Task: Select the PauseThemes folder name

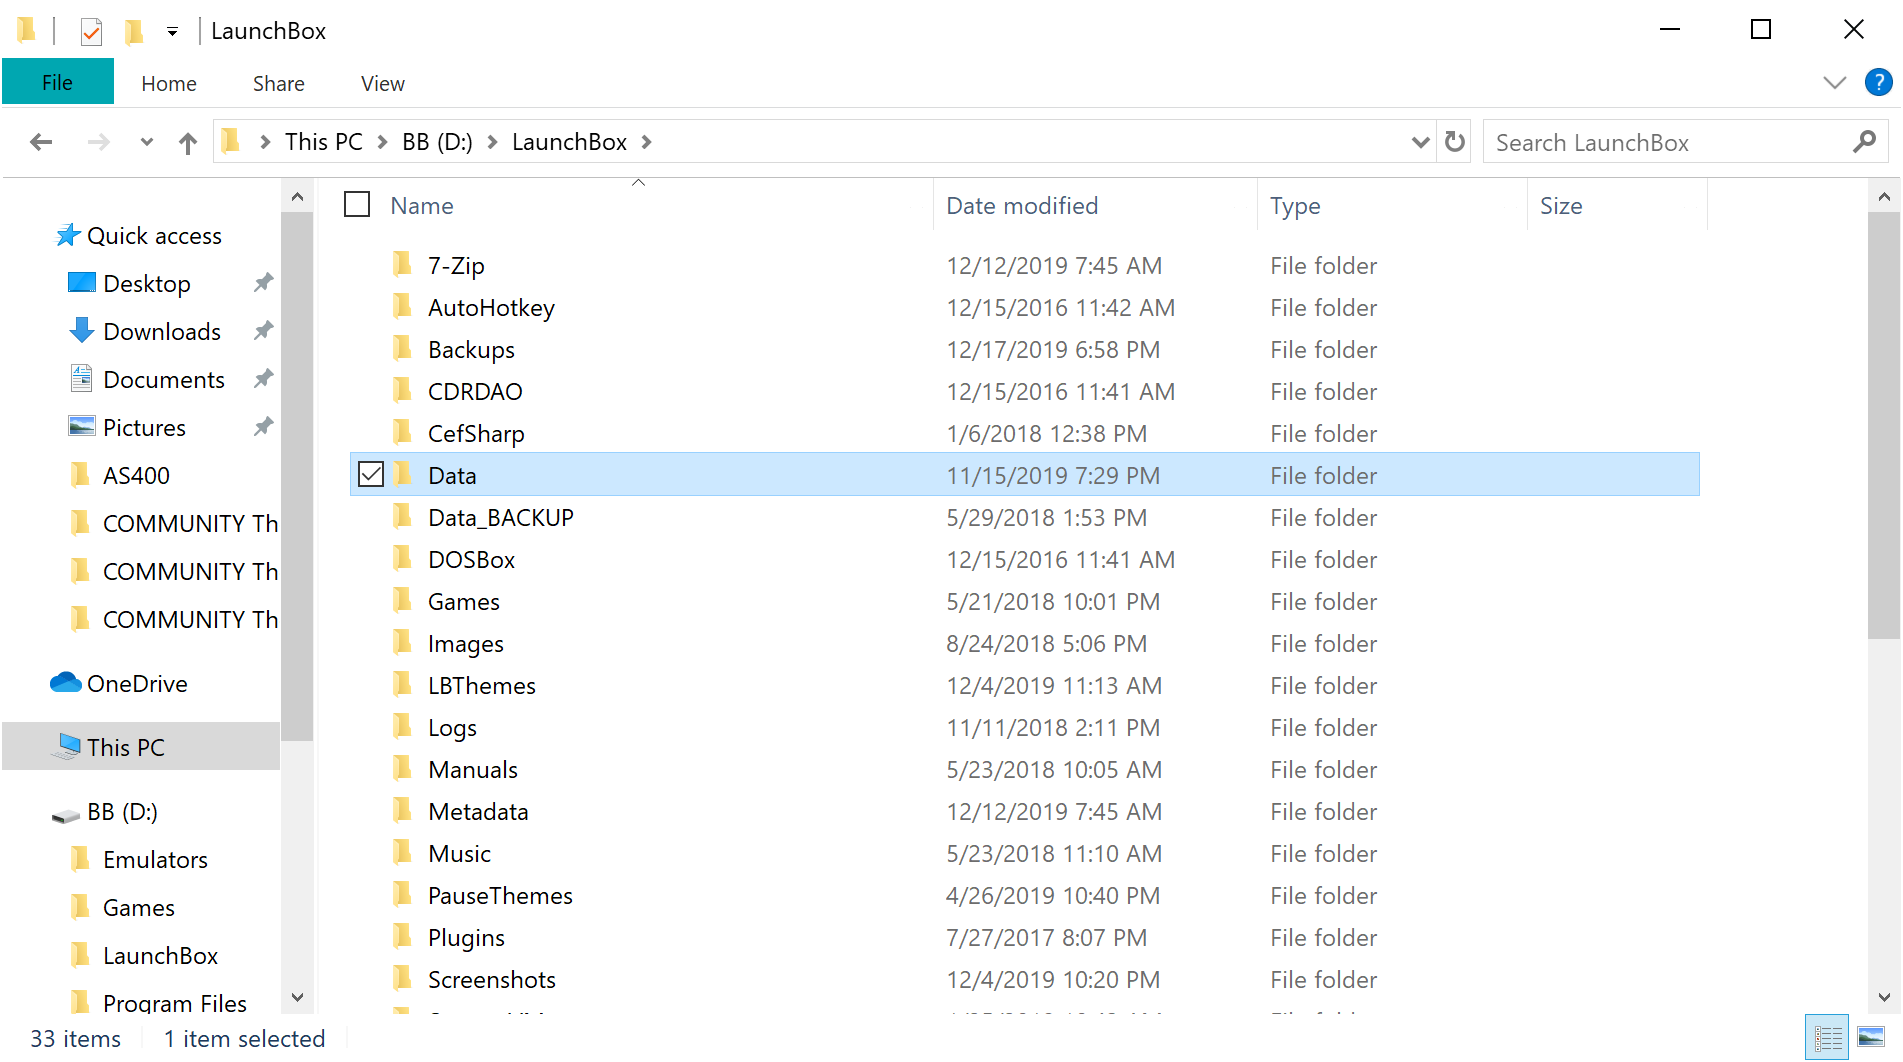Action: (x=500, y=896)
